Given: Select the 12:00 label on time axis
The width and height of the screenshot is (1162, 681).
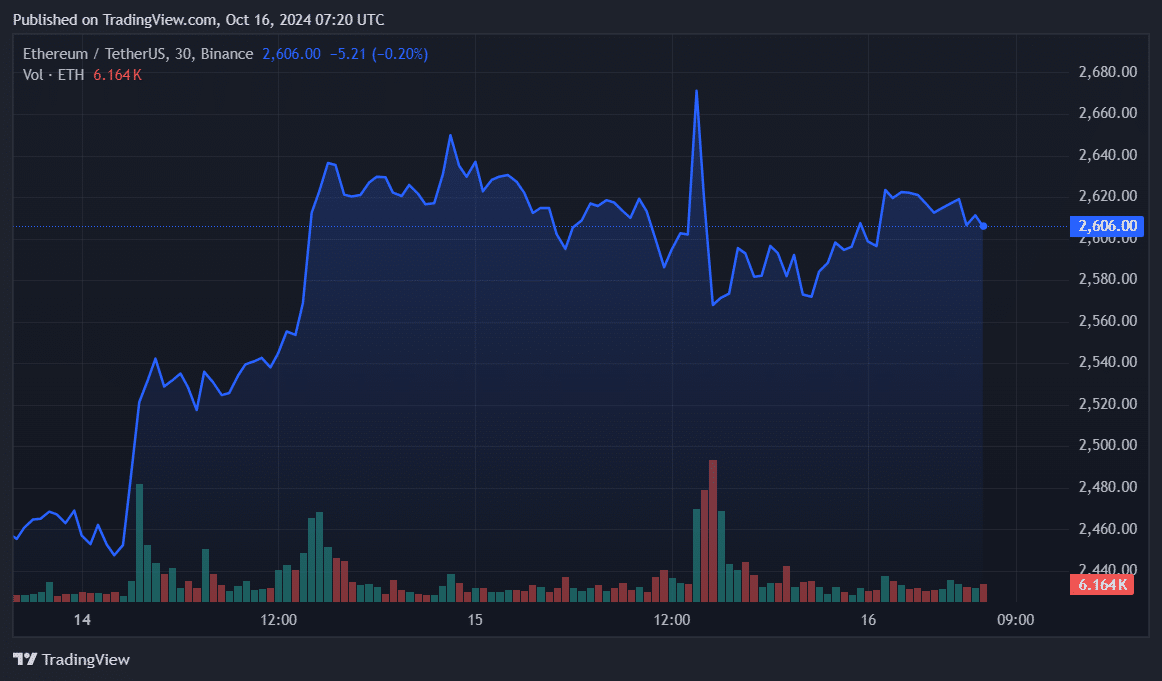Looking at the screenshot, I should pos(280,620).
